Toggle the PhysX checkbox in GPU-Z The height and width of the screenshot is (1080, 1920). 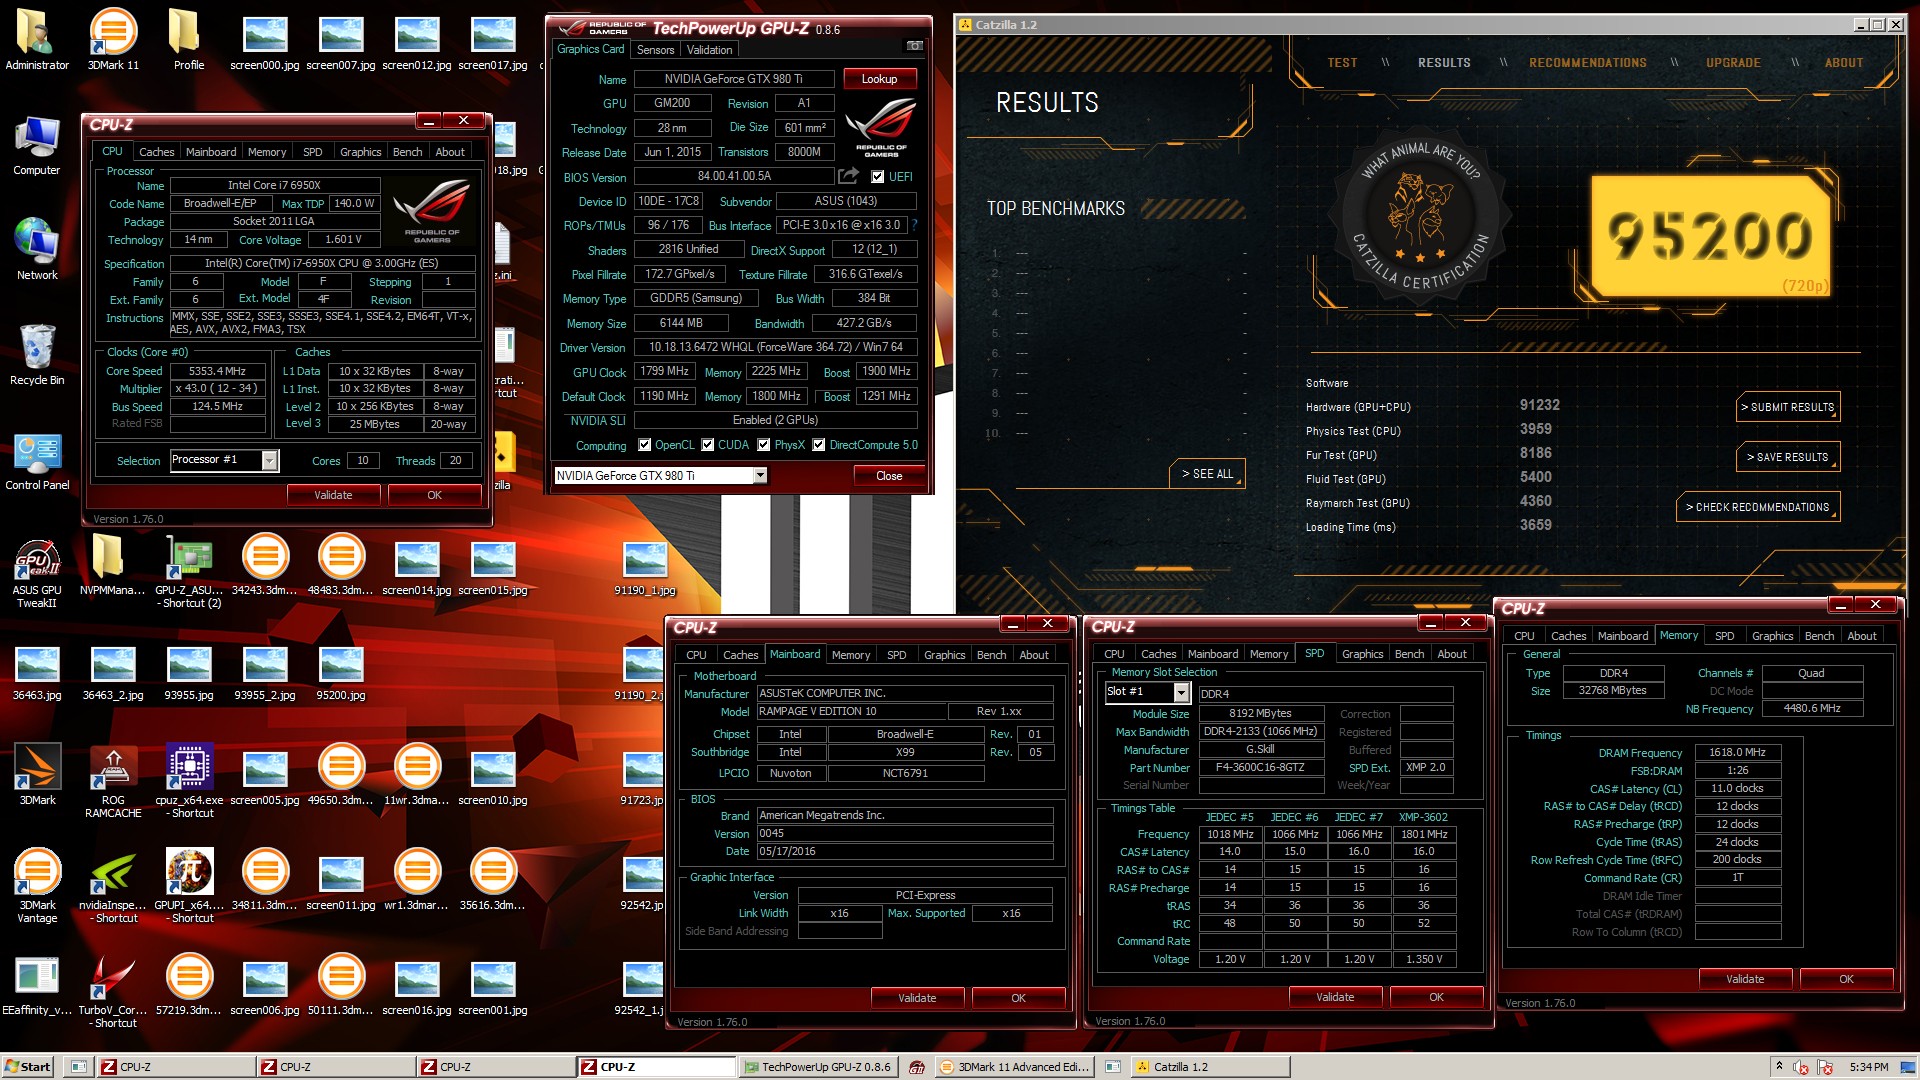[x=764, y=445]
